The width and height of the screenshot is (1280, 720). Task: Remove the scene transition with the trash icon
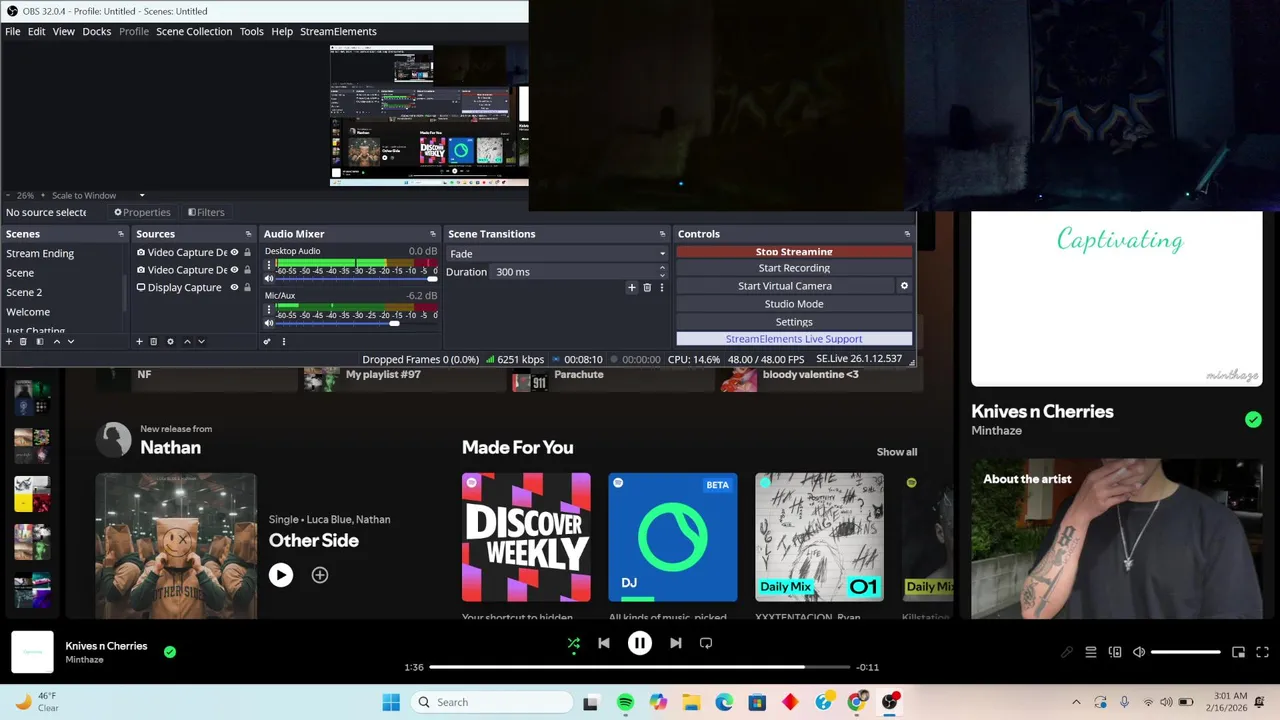[647, 288]
